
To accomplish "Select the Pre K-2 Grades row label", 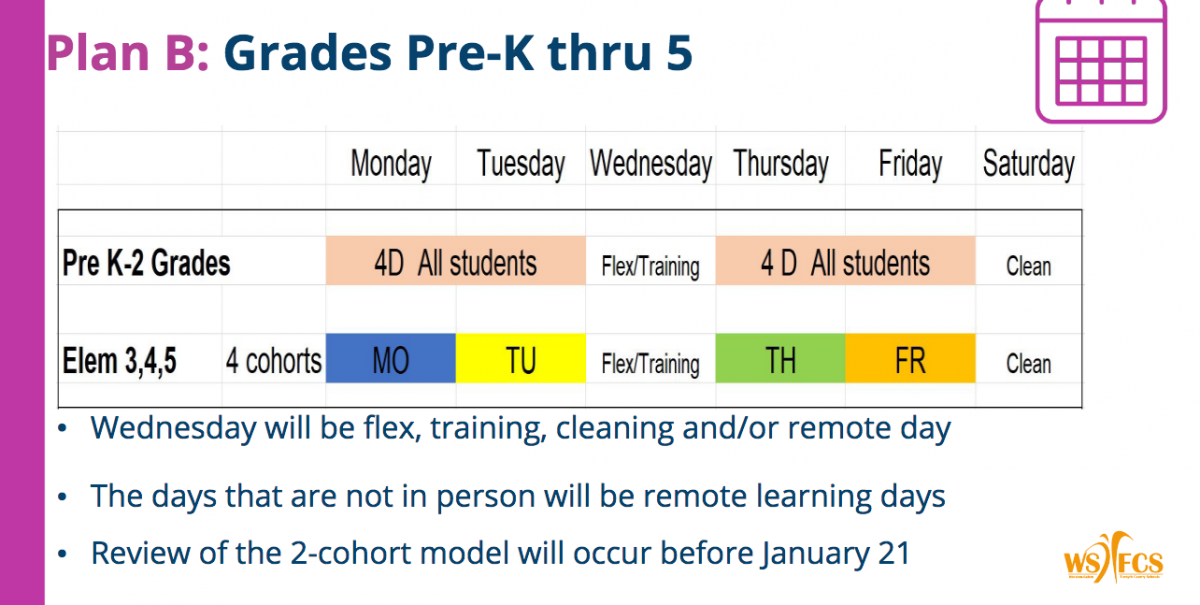I will point(146,263).
